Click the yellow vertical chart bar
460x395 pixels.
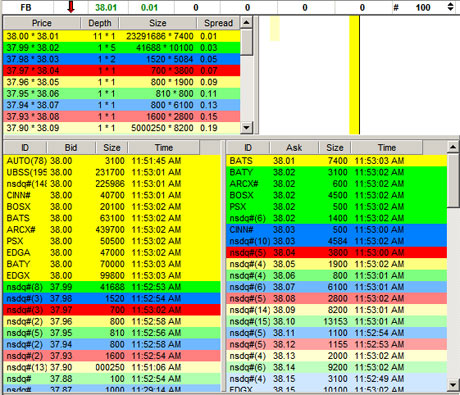354,75
